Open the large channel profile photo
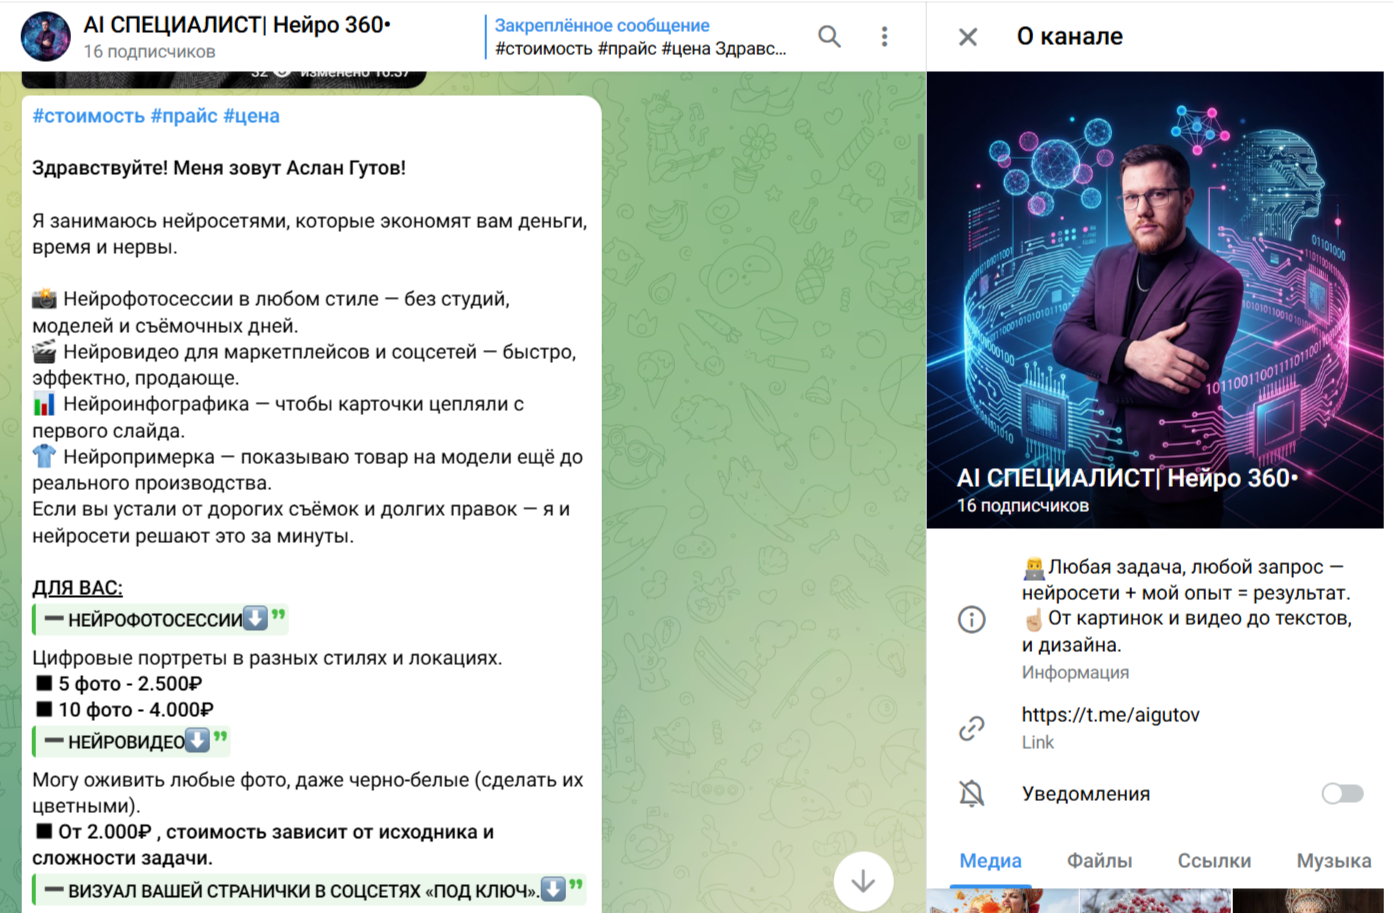1393x913 pixels. pos(1155,299)
